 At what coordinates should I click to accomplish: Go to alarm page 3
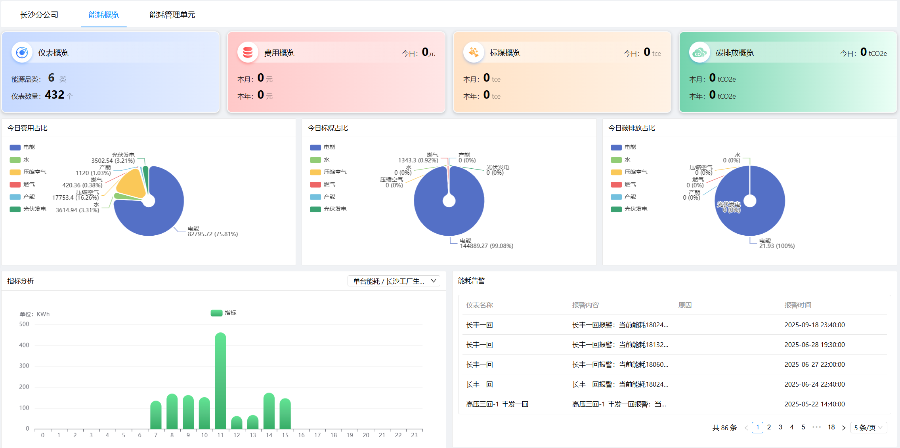coord(780,427)
